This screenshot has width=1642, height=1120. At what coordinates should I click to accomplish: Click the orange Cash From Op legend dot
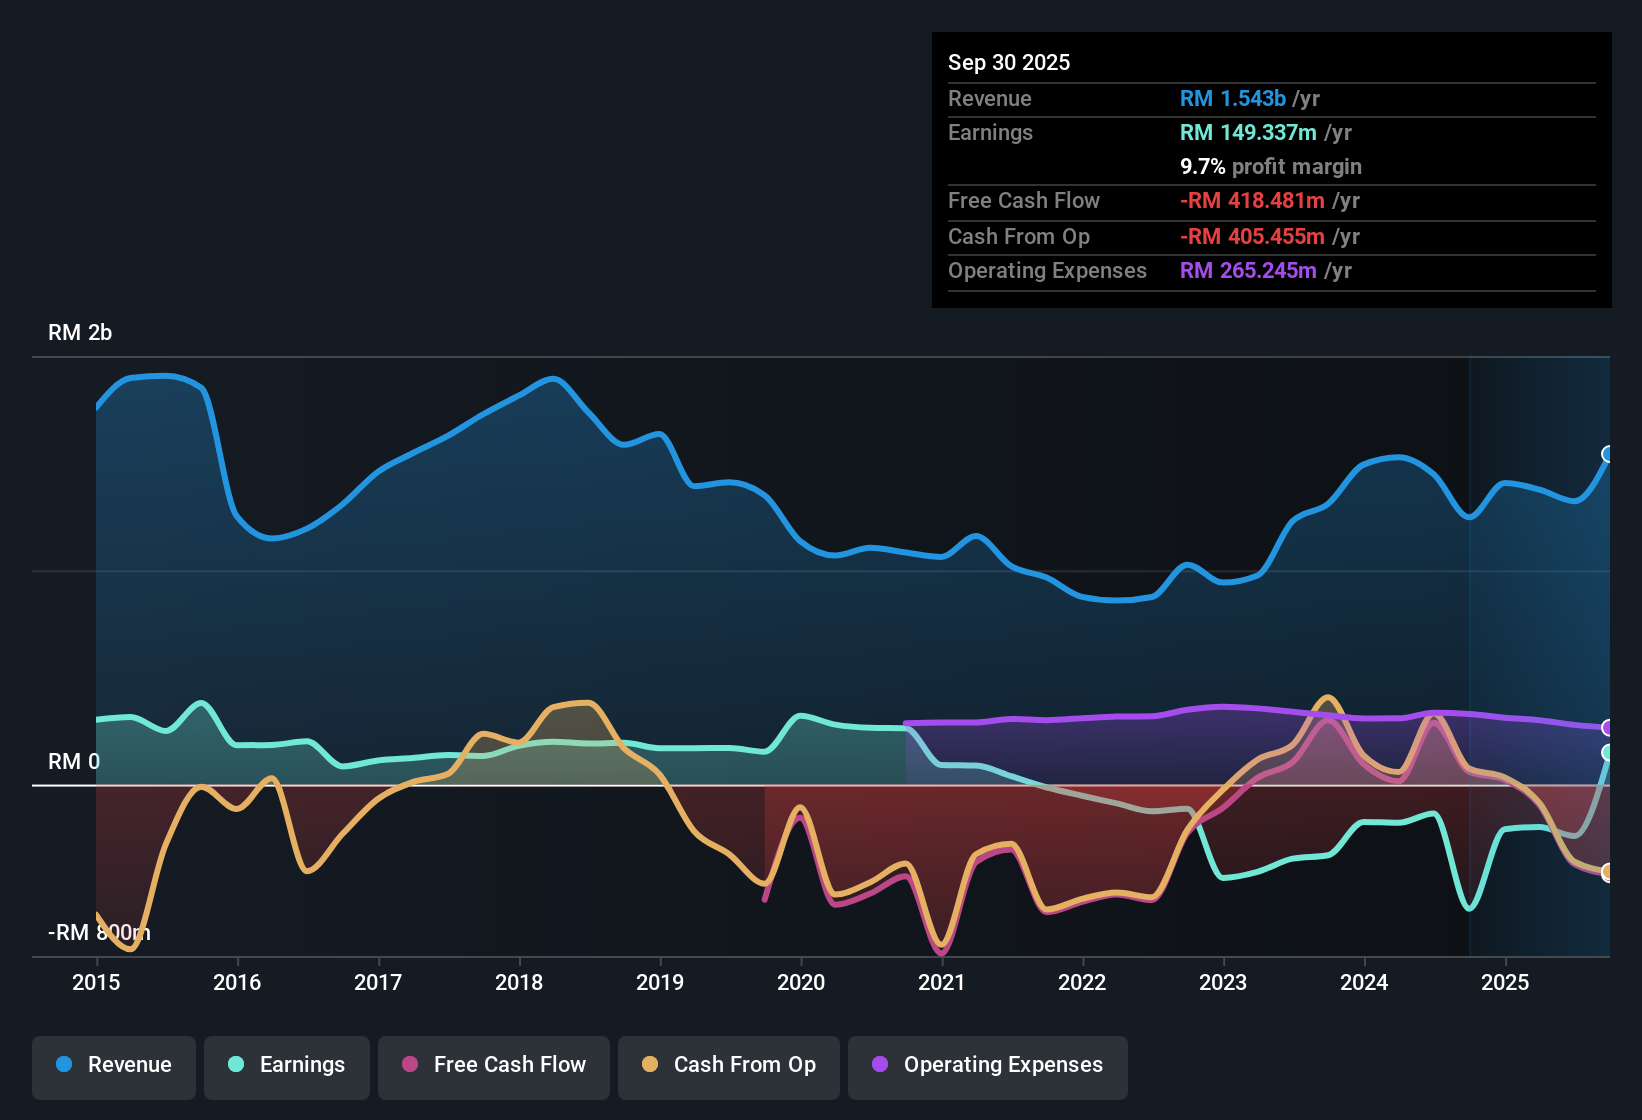point(649,1065)
